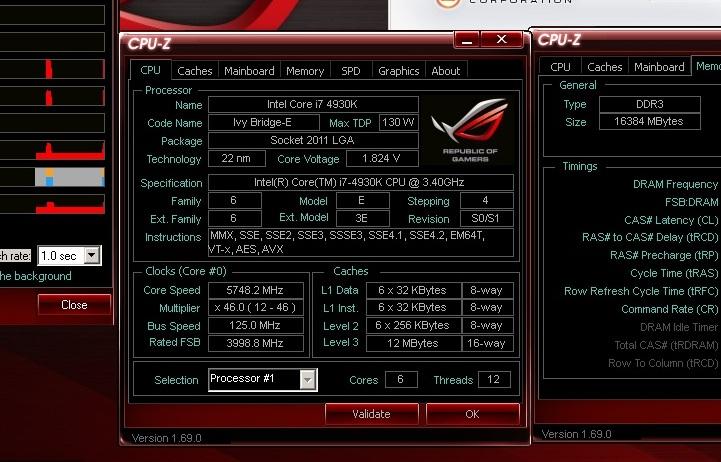The width and height of the screenshot is (721, 462).
Task: Click the DDR3 type value in second window
Action: (649, 104)
